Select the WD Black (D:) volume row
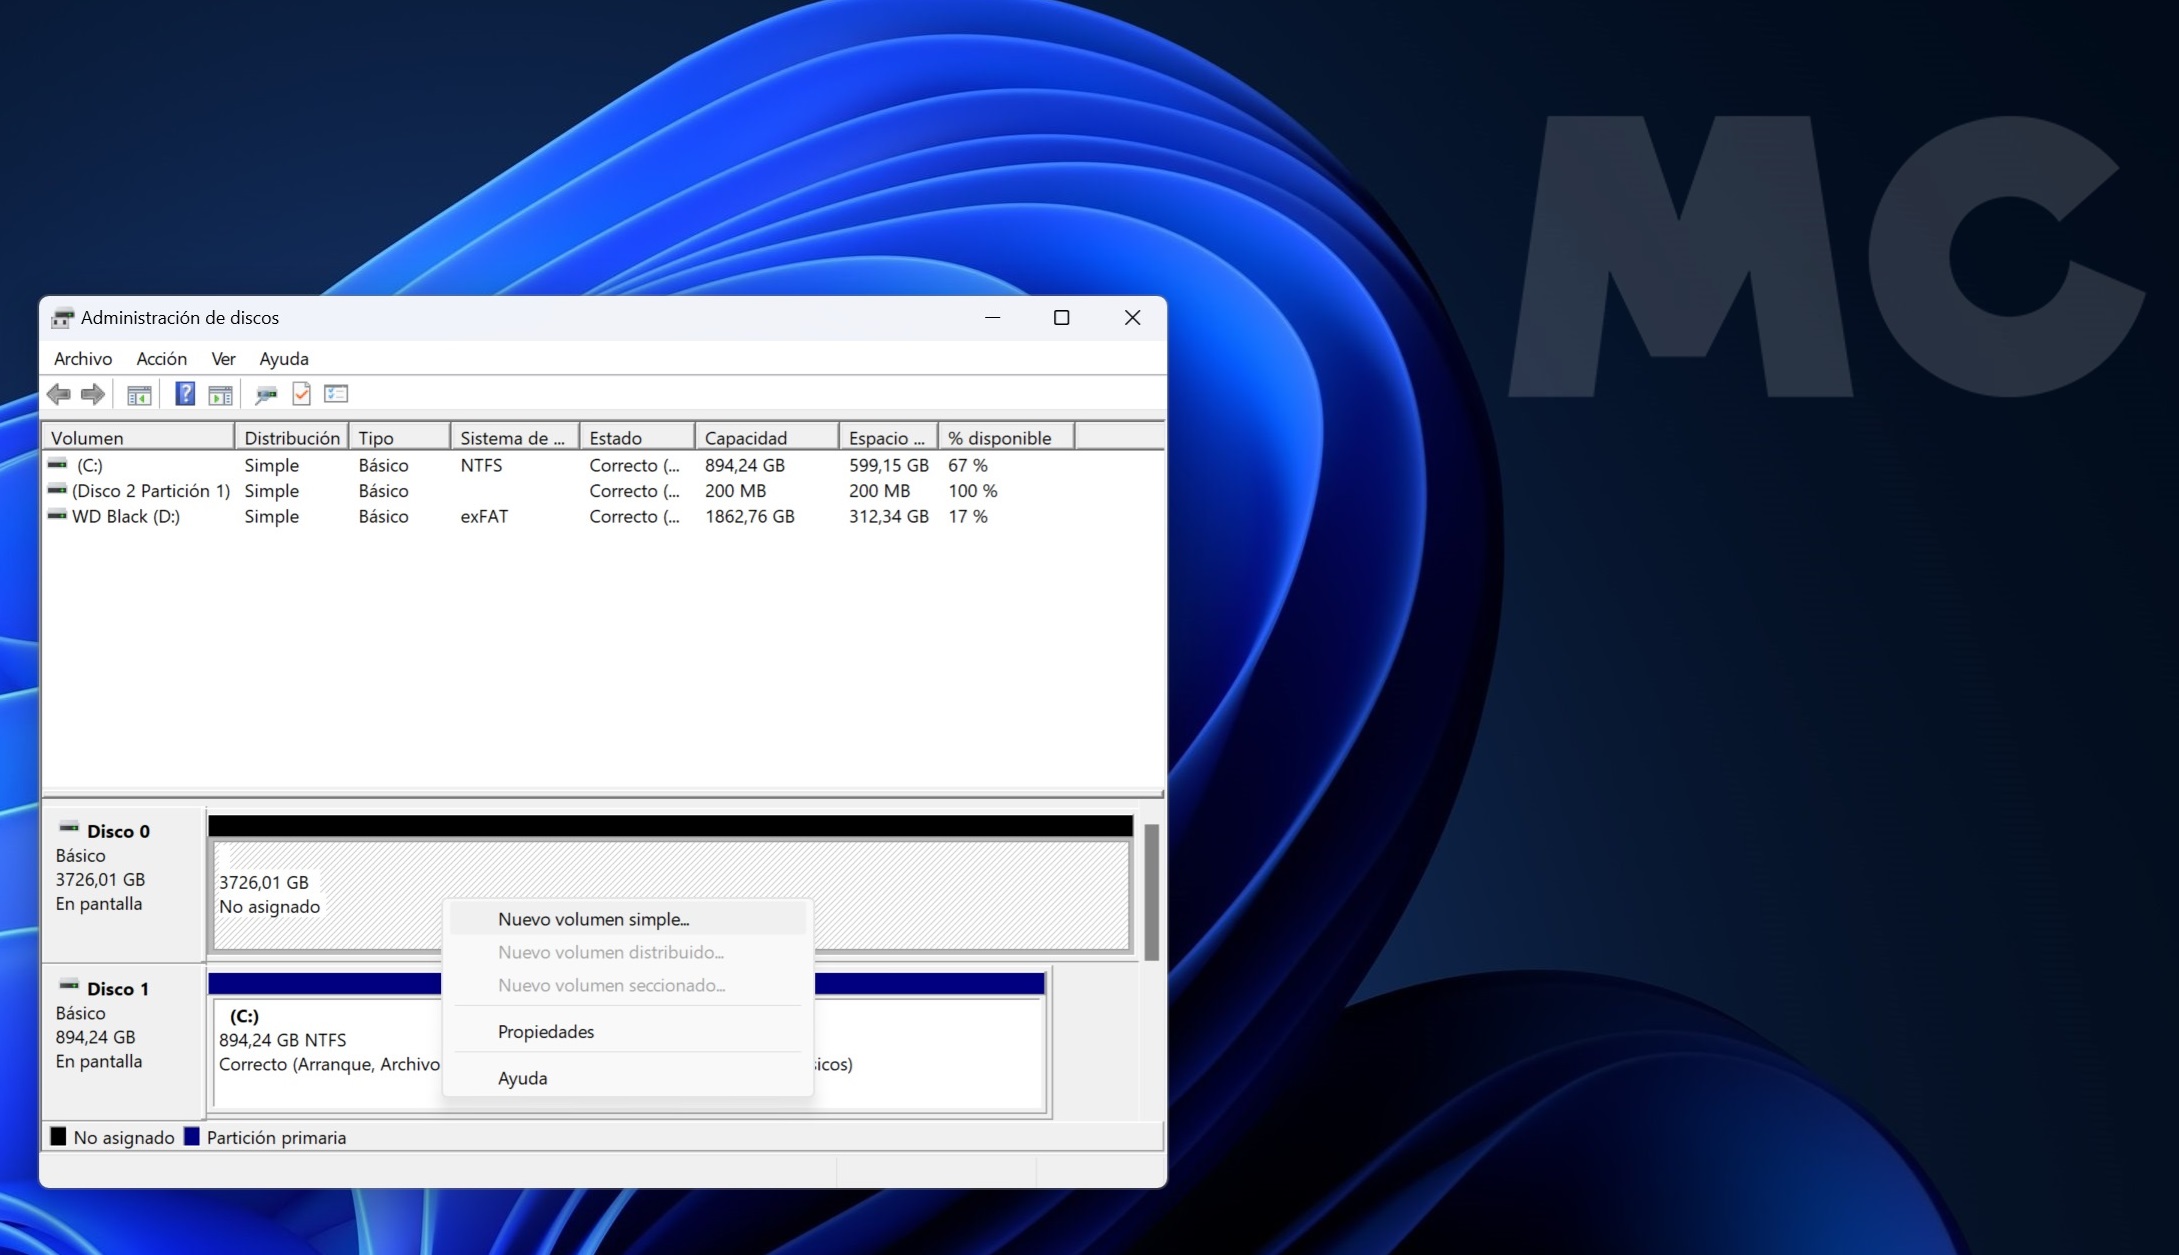Image resolution: width=2179 pixels, height=1255 pixels. click(125, 516)
